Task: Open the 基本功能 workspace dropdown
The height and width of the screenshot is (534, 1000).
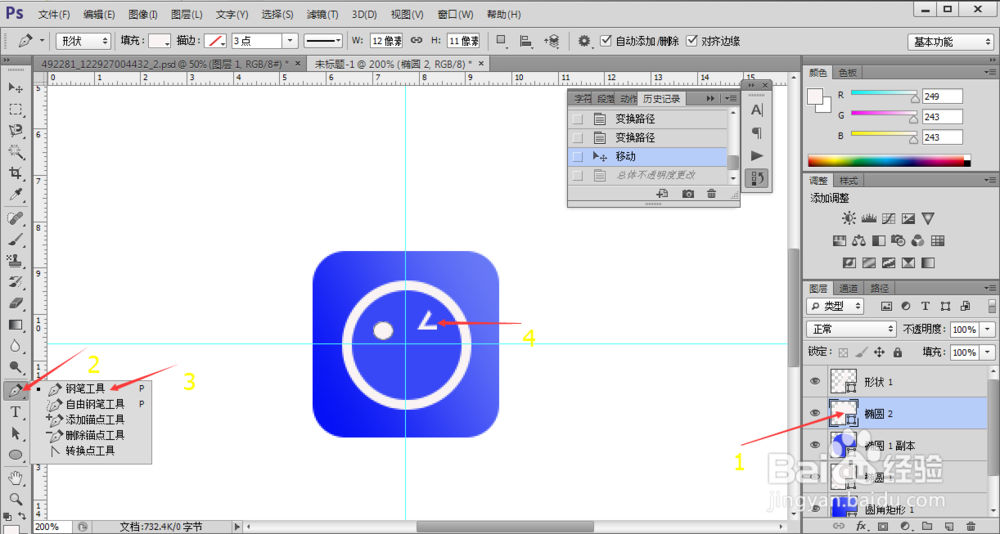Action: click(x=950, y=42)
